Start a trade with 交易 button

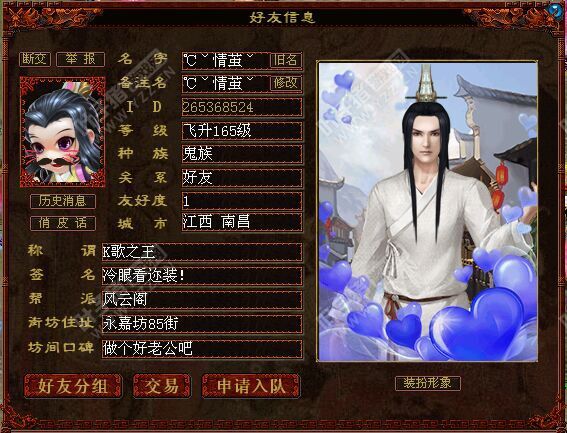coord(162,386)
